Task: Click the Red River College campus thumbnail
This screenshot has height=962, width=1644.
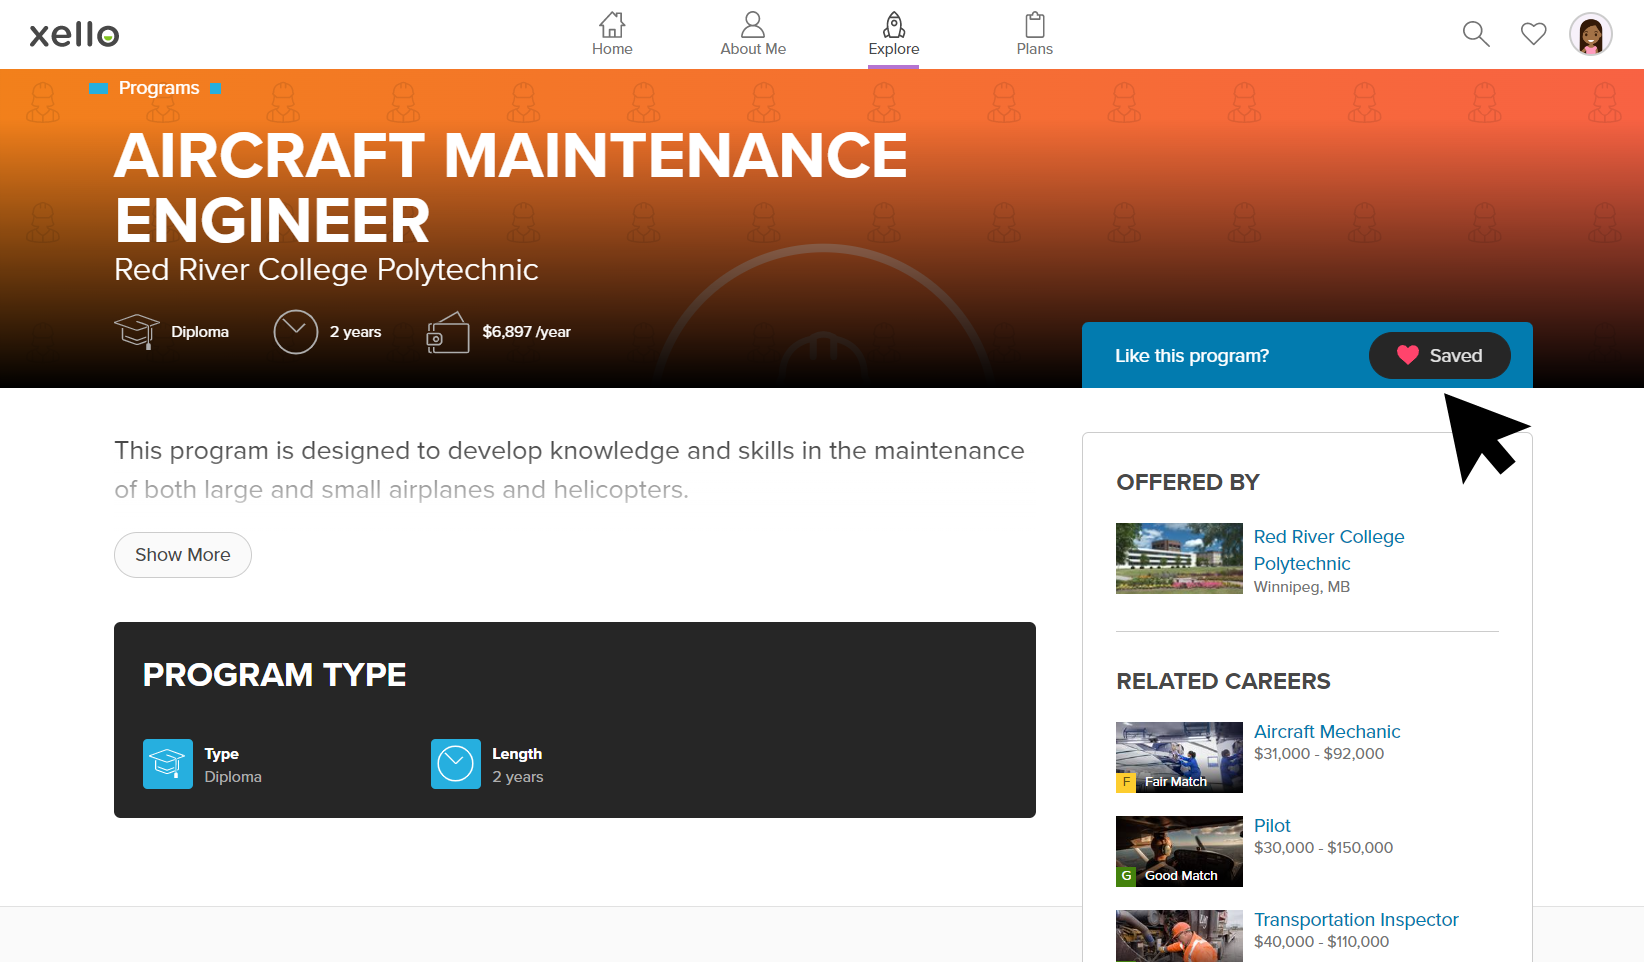Action: (x=1179, y=558)
